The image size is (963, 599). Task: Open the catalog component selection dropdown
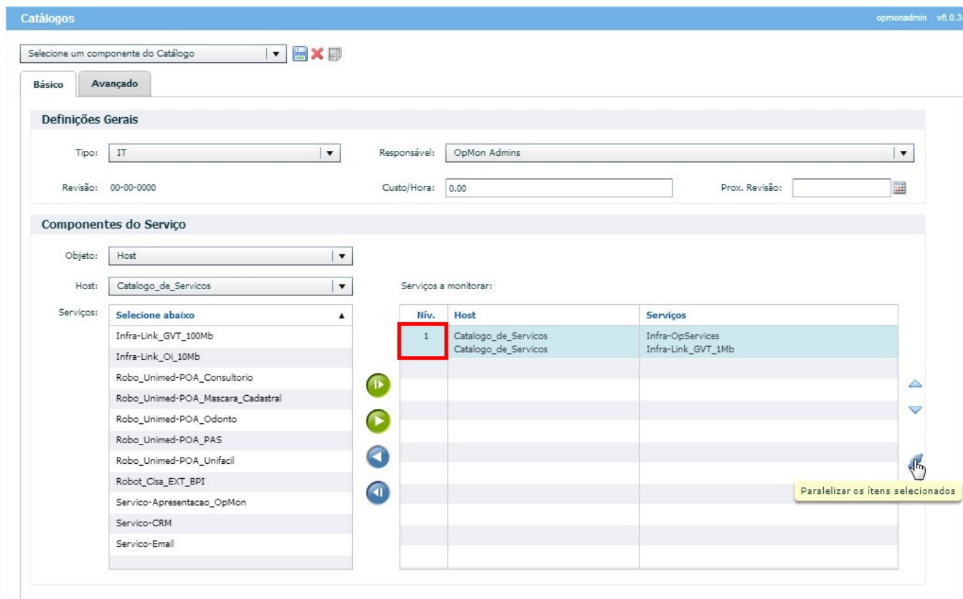[276, 54]
